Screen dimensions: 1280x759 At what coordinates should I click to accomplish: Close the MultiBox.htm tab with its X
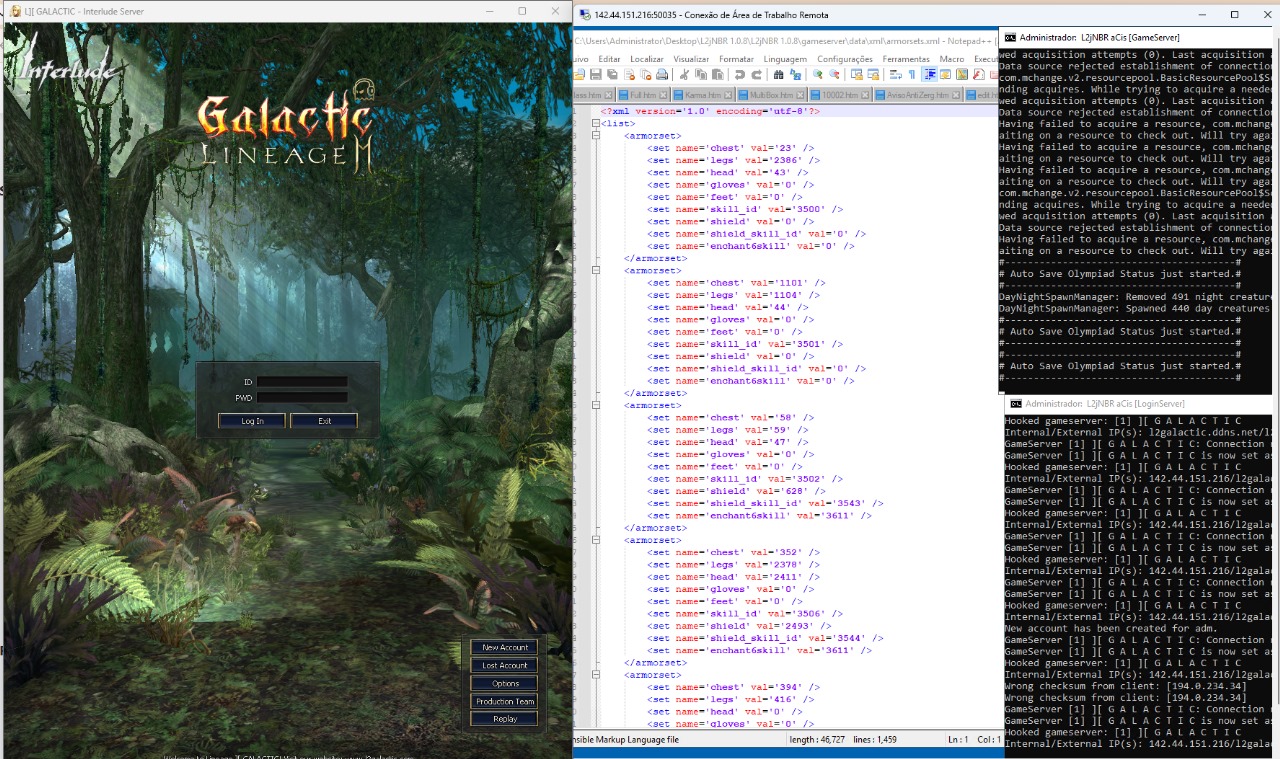[x=800, y=95]
